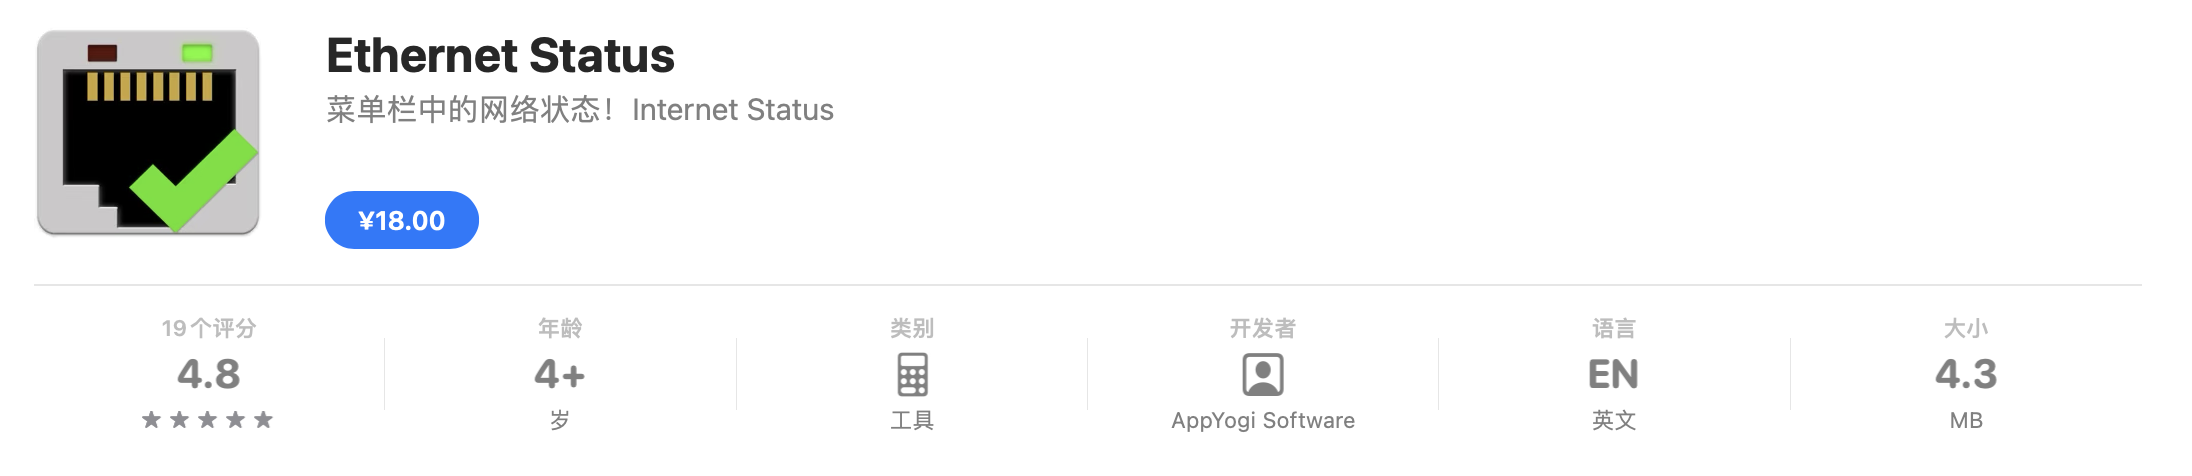Click the 开发者 developer heading
The width and height of the screenshot is (2192, 476).
[1263, 328]
